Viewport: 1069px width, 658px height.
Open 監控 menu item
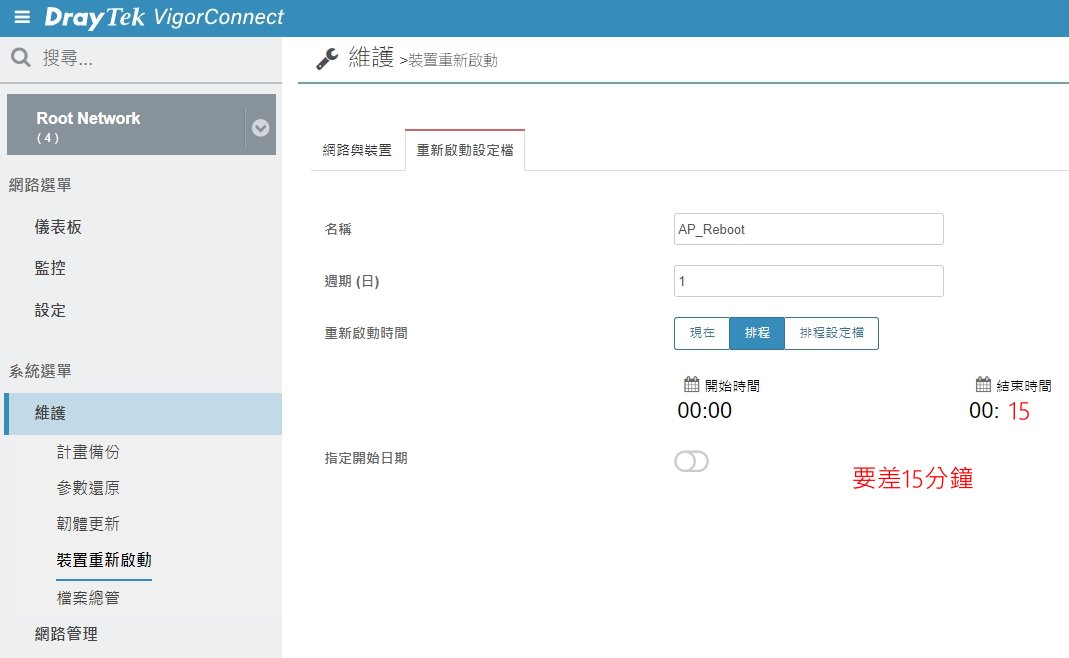[50, 268]
